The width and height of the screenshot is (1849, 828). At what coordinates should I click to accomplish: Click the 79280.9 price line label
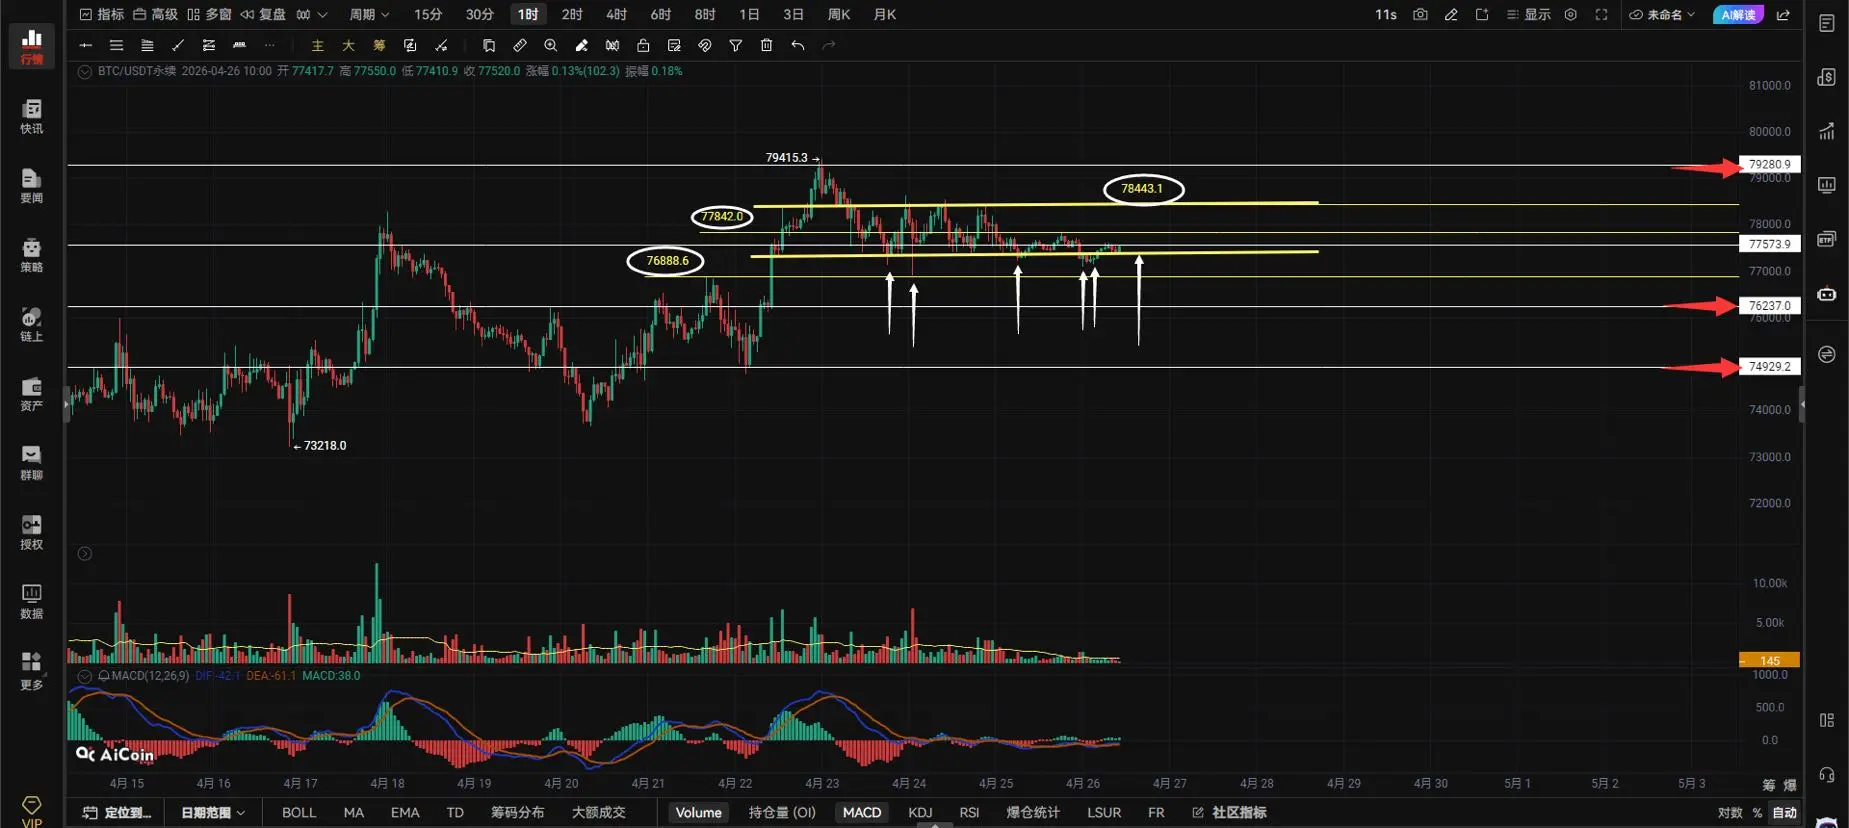[1769, 164]
